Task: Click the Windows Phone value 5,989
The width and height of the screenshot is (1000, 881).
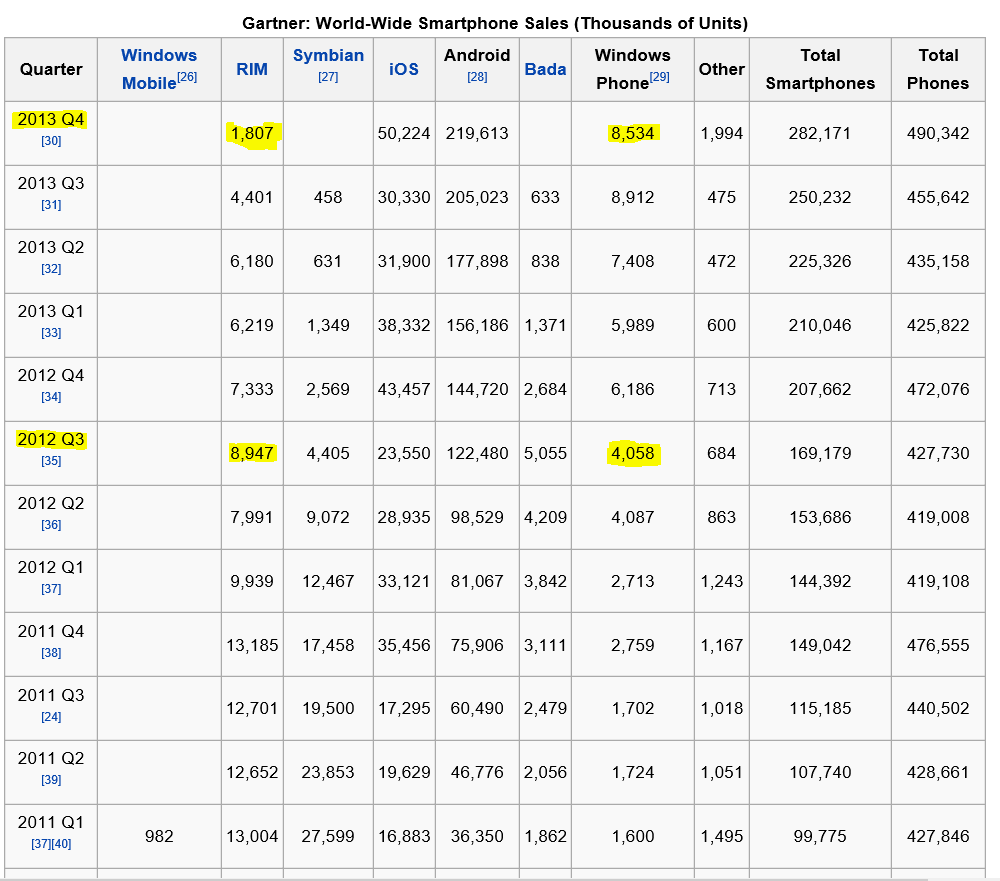Action: 633,325
